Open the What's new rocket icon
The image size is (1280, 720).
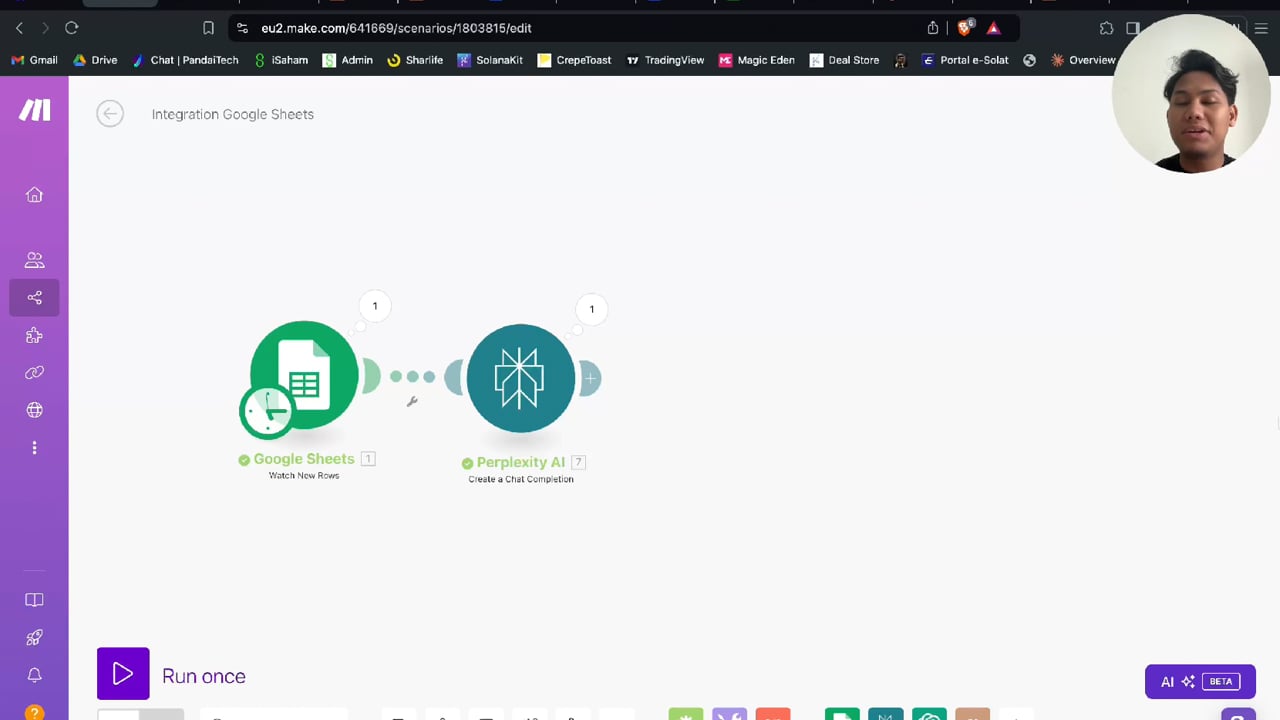coord(34,638)
